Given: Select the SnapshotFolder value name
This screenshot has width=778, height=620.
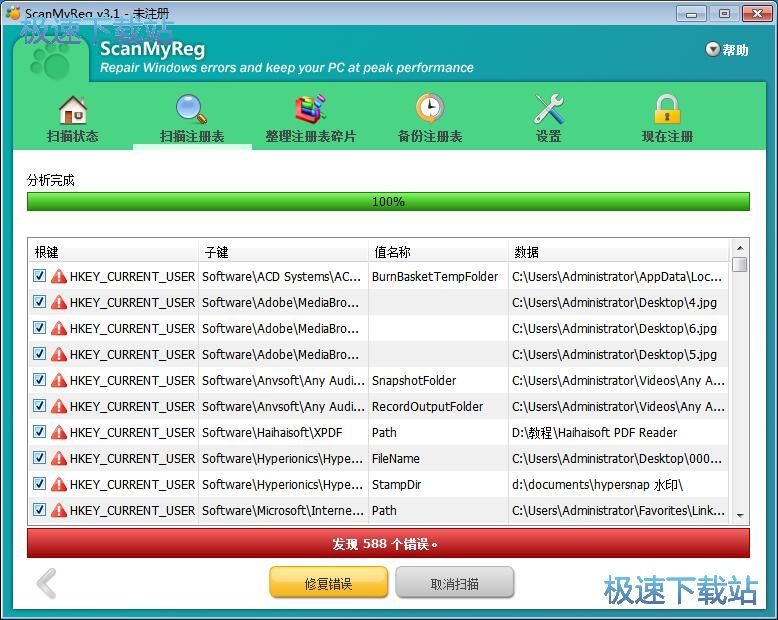Looking at the screenshot, I should point(414,380).
